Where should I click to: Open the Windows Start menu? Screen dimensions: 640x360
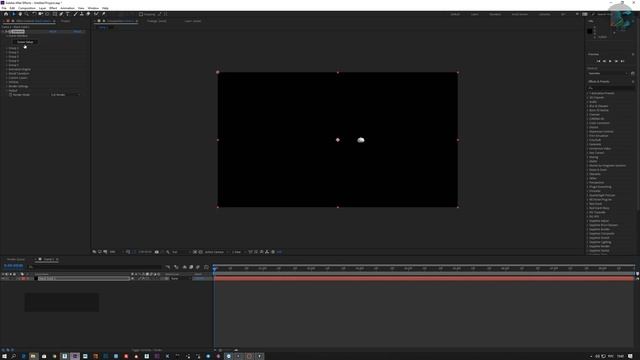4,356
